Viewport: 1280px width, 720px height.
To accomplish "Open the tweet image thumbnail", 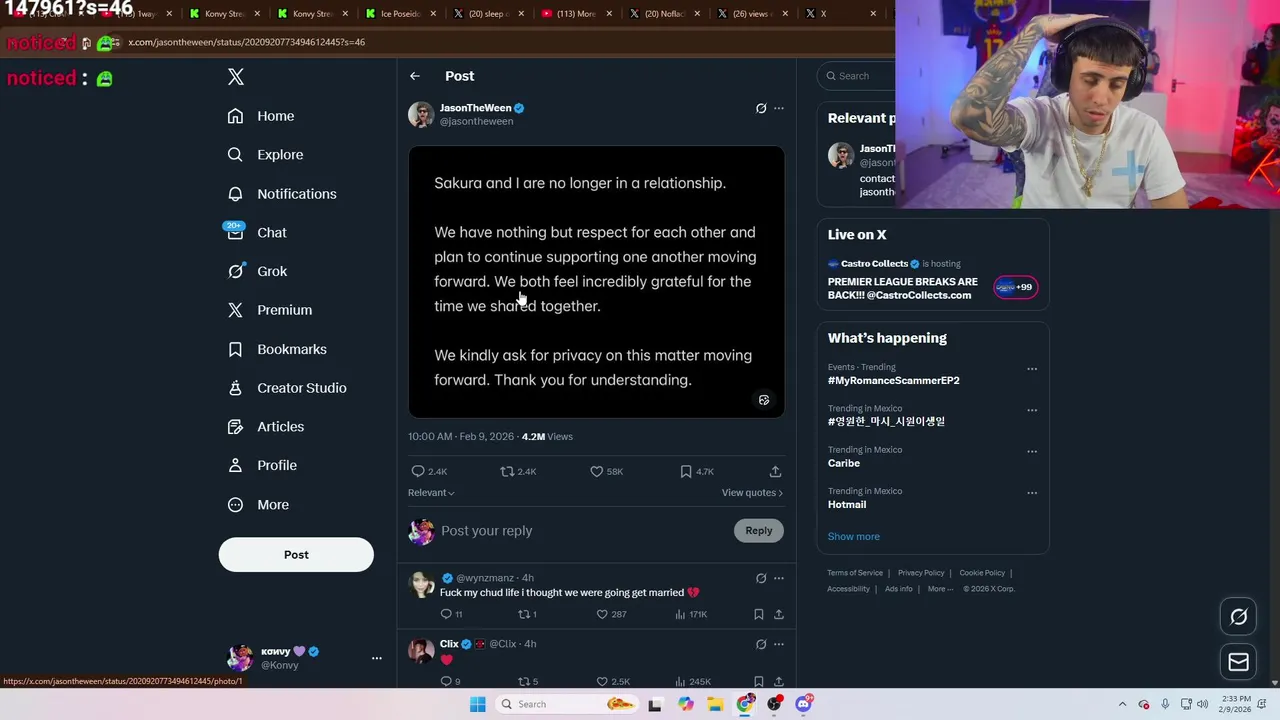I will point(596,282).
